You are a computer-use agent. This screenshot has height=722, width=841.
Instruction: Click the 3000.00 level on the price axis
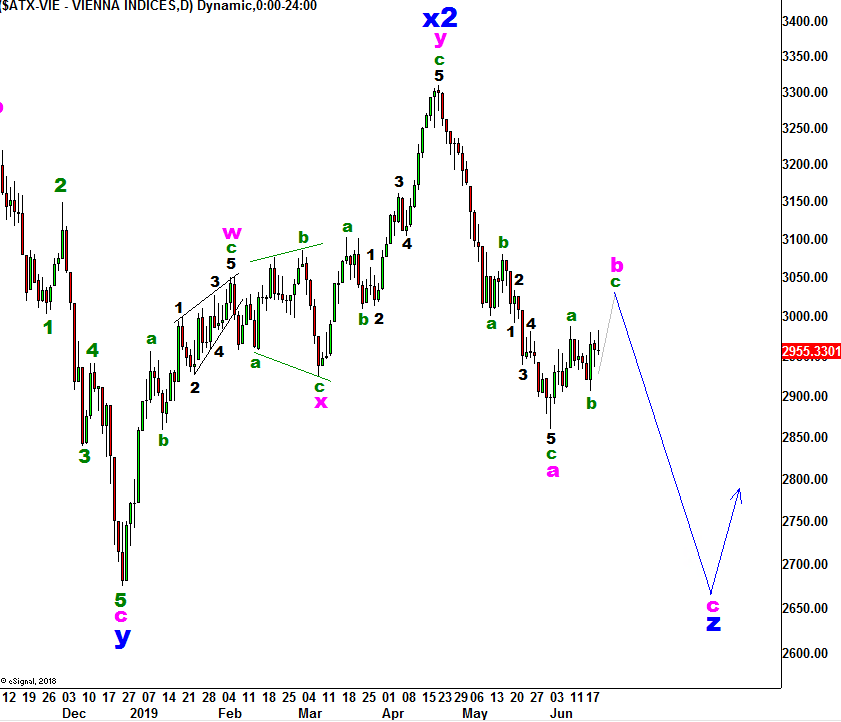(x=810, y=316)
